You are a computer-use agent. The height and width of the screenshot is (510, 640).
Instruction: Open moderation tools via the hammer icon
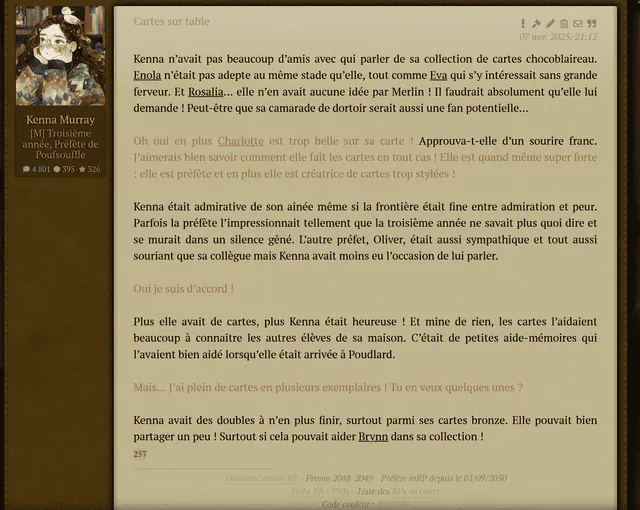(536, 24)
